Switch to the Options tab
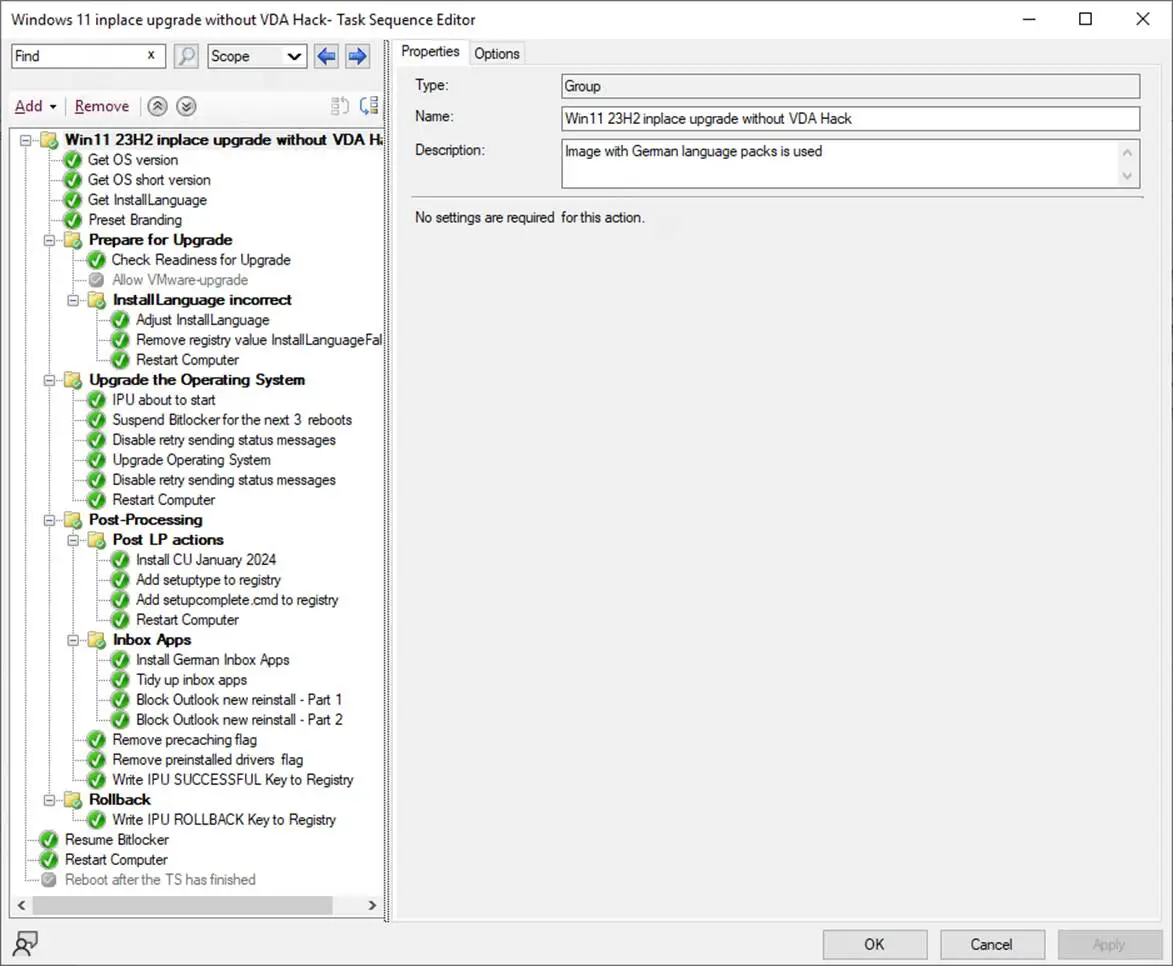Screen dimensions: 1173x966 (497, 53)
